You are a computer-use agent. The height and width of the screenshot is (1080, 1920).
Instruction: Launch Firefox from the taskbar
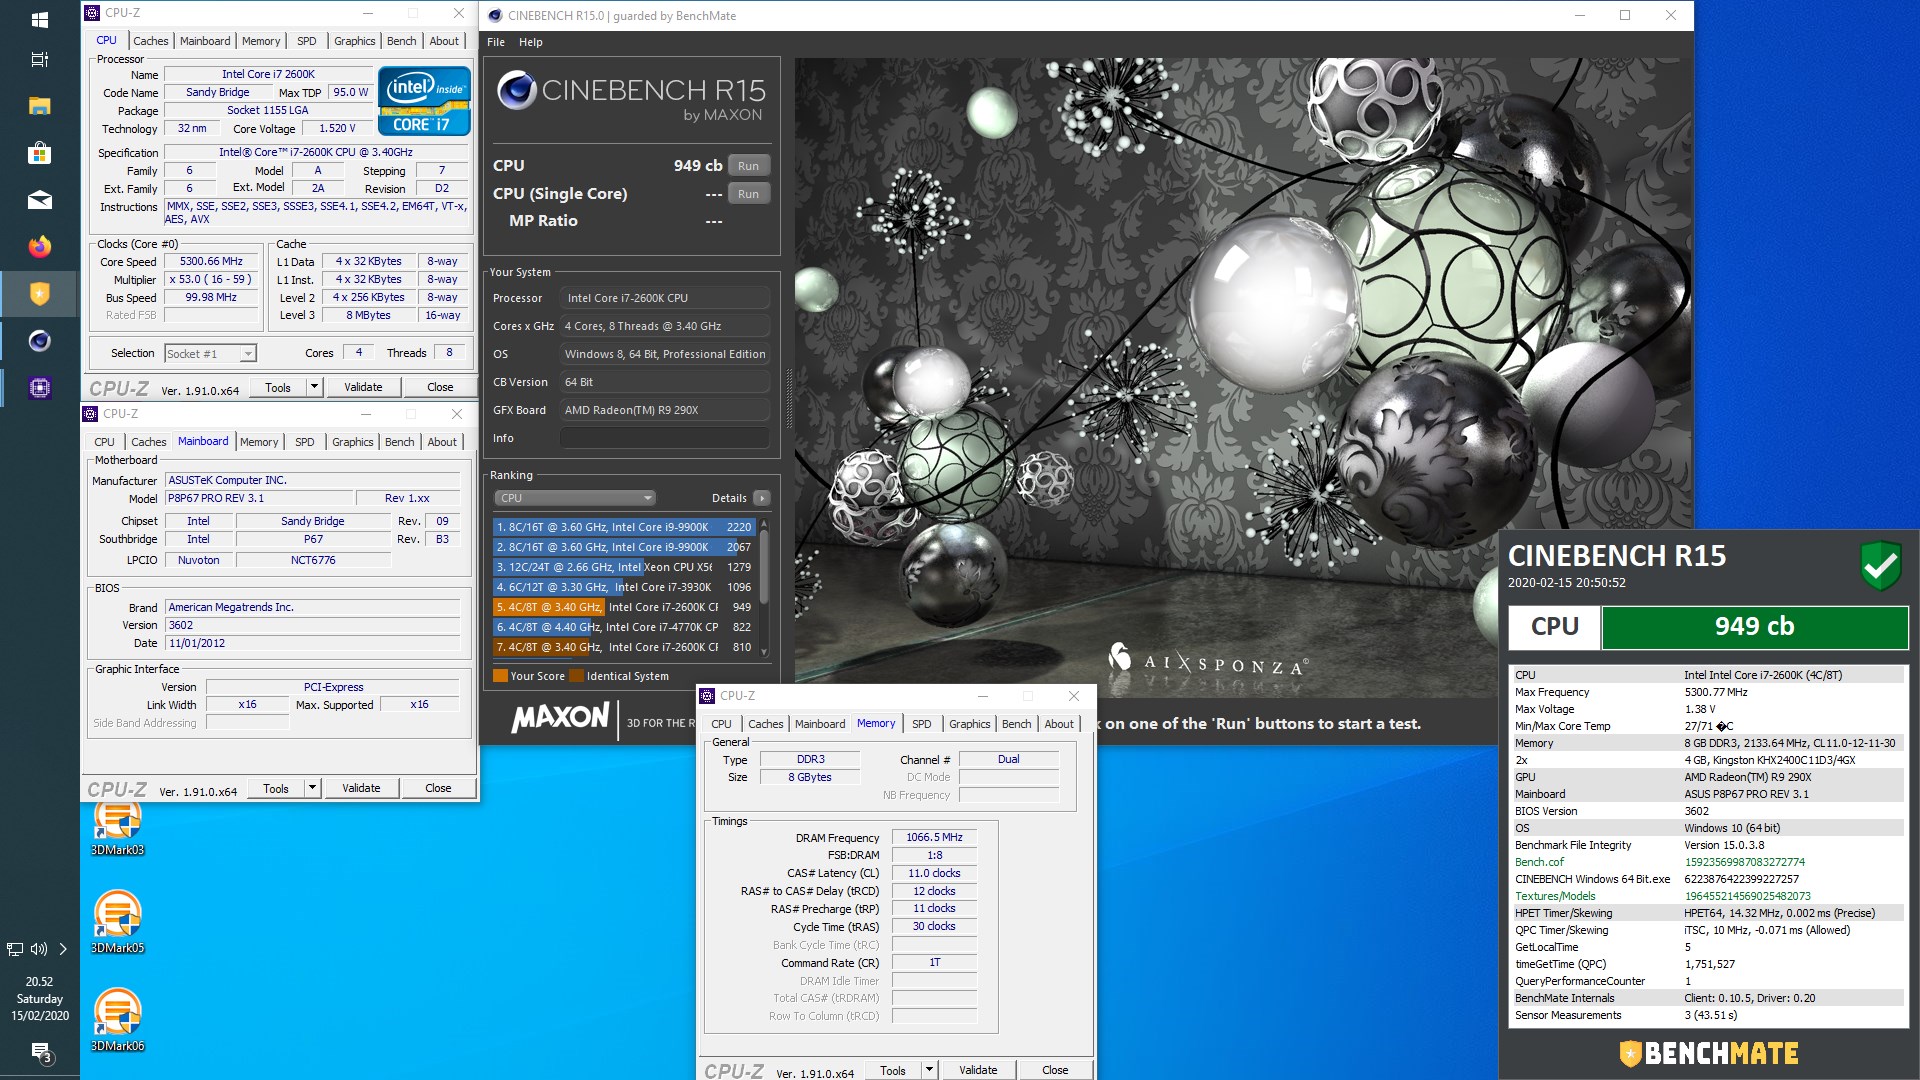point(40,247)
